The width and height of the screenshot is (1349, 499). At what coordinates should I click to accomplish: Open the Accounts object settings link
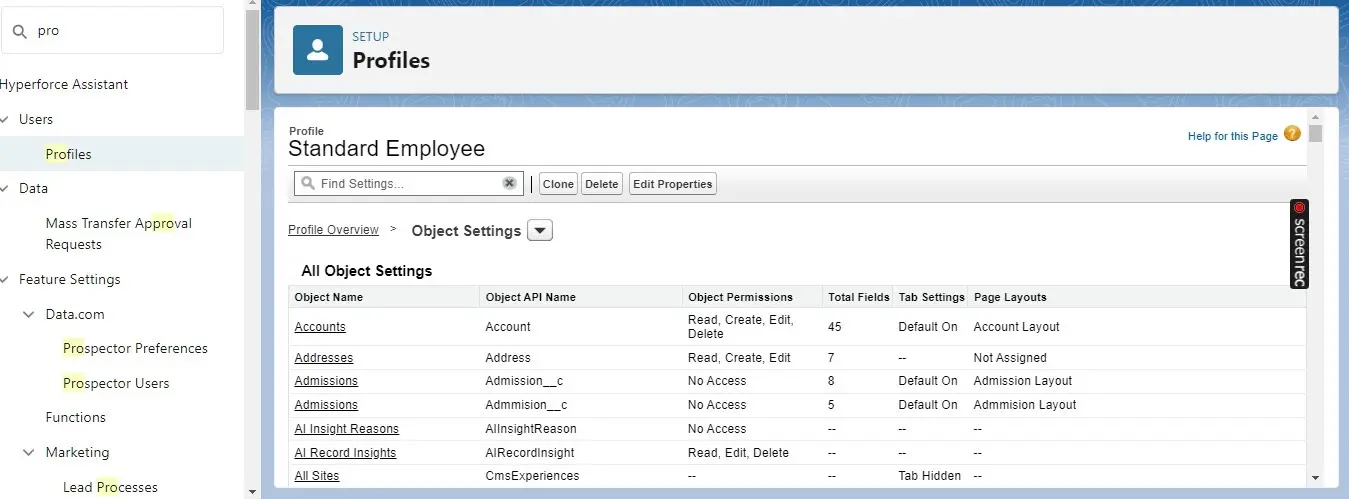coord(320,327)
